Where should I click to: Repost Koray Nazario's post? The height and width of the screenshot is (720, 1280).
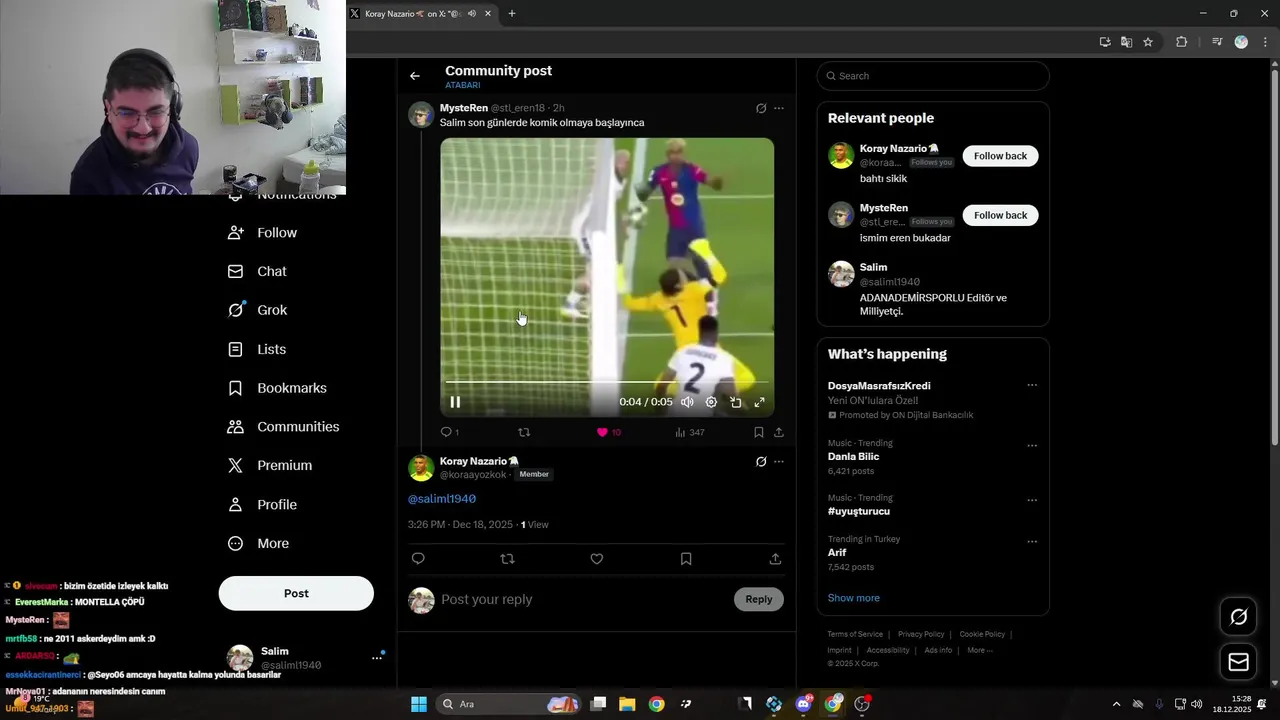[507, 559]
